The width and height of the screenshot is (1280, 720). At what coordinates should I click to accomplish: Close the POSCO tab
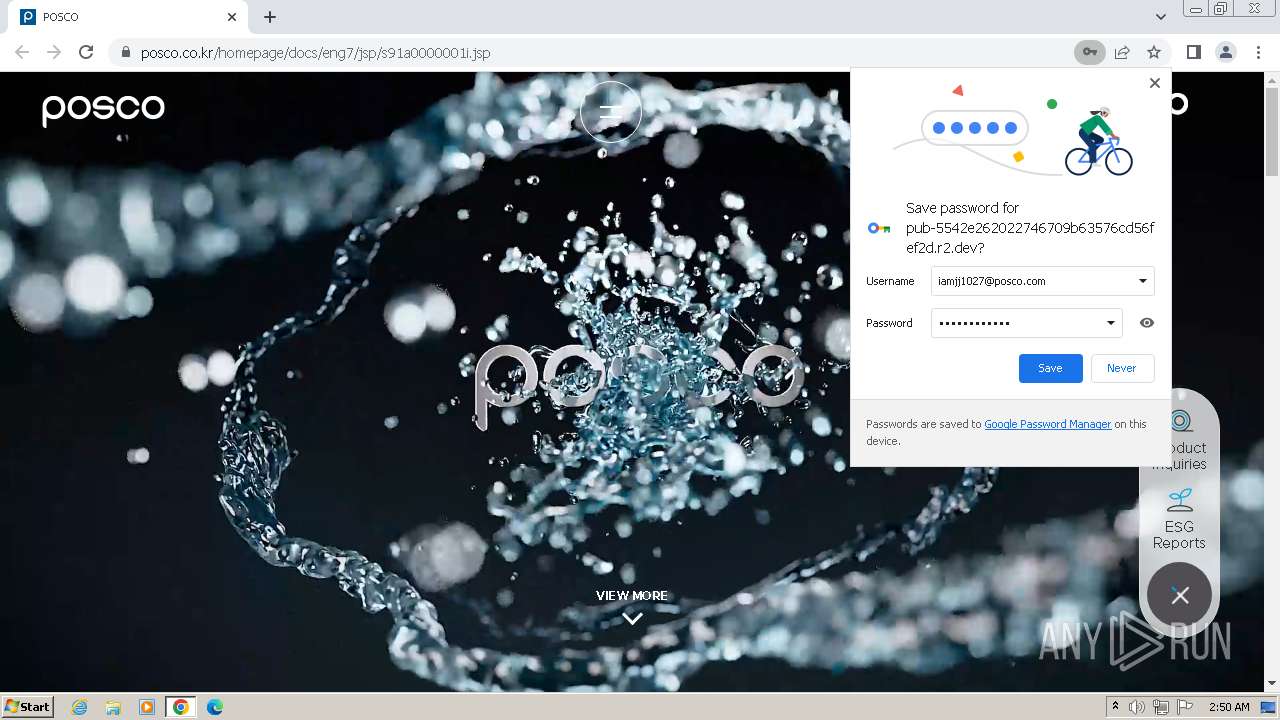click(x=232, y=17)
